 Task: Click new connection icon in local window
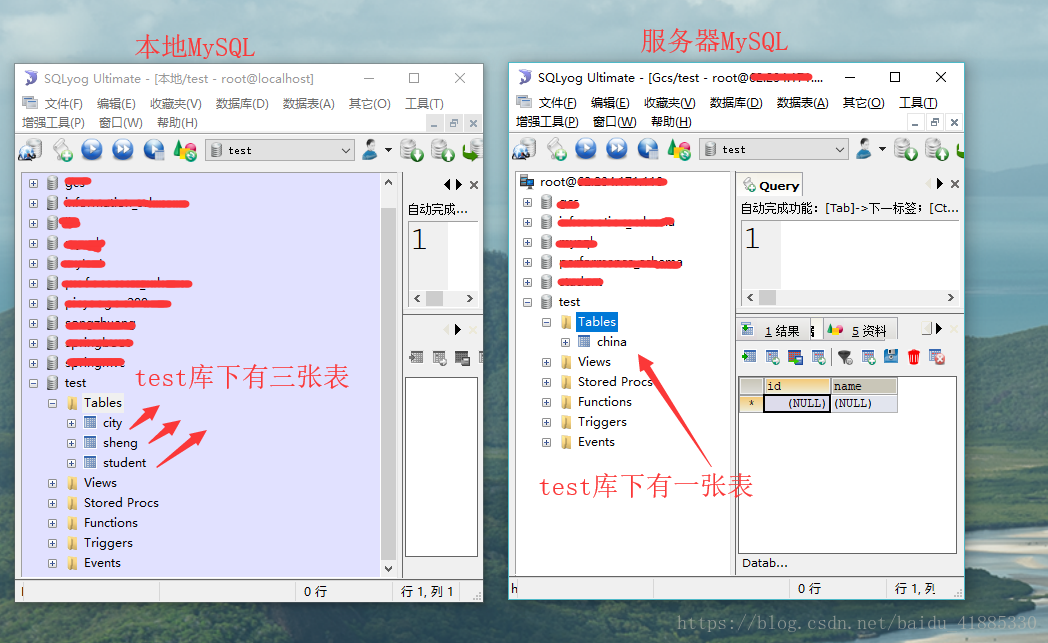[x=29, y=150]
